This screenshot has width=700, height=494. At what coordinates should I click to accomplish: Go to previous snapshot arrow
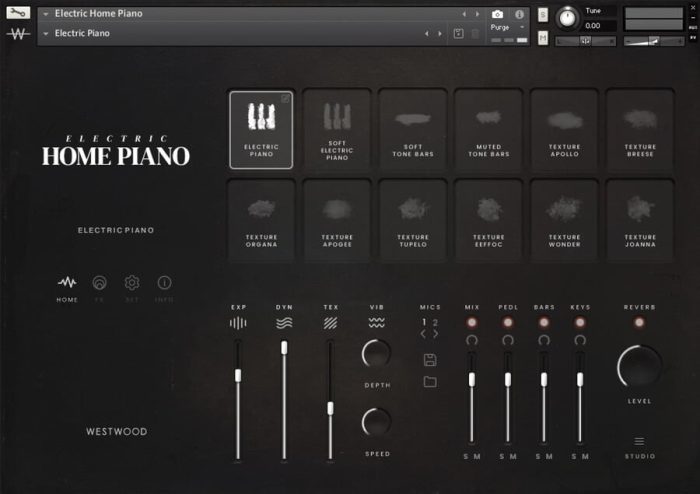427,33
